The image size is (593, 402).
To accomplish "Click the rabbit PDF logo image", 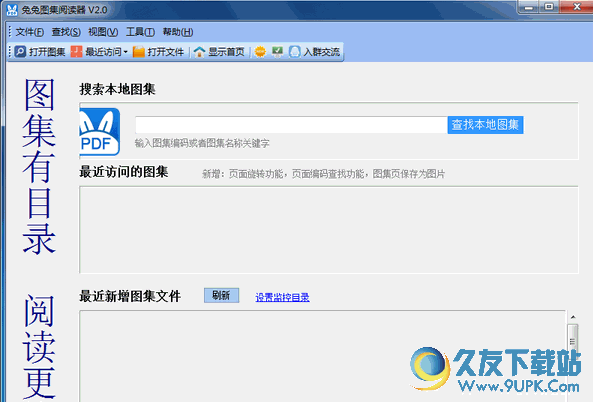I will click(x=100, y=132).
